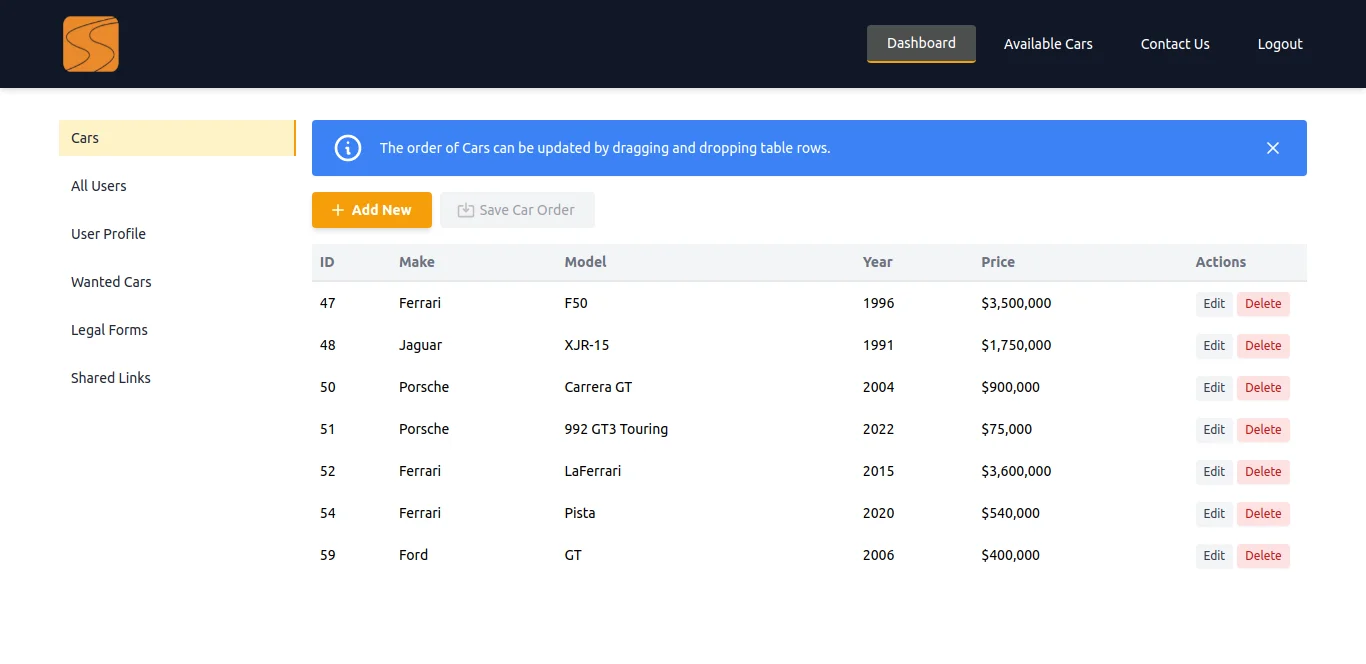This screenshot has width=1366, height=664.
Task: Click the orange S logo icon
Action: coord(91,44)
